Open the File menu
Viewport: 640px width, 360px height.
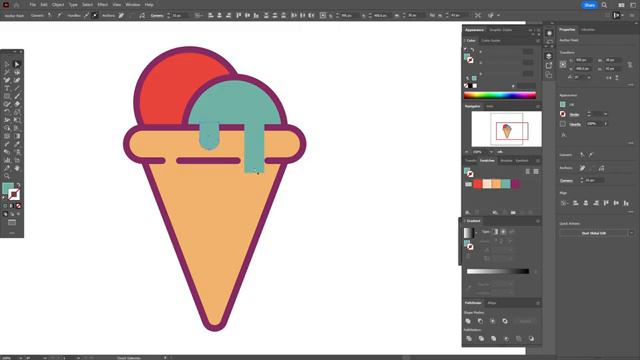click(32, 4)
